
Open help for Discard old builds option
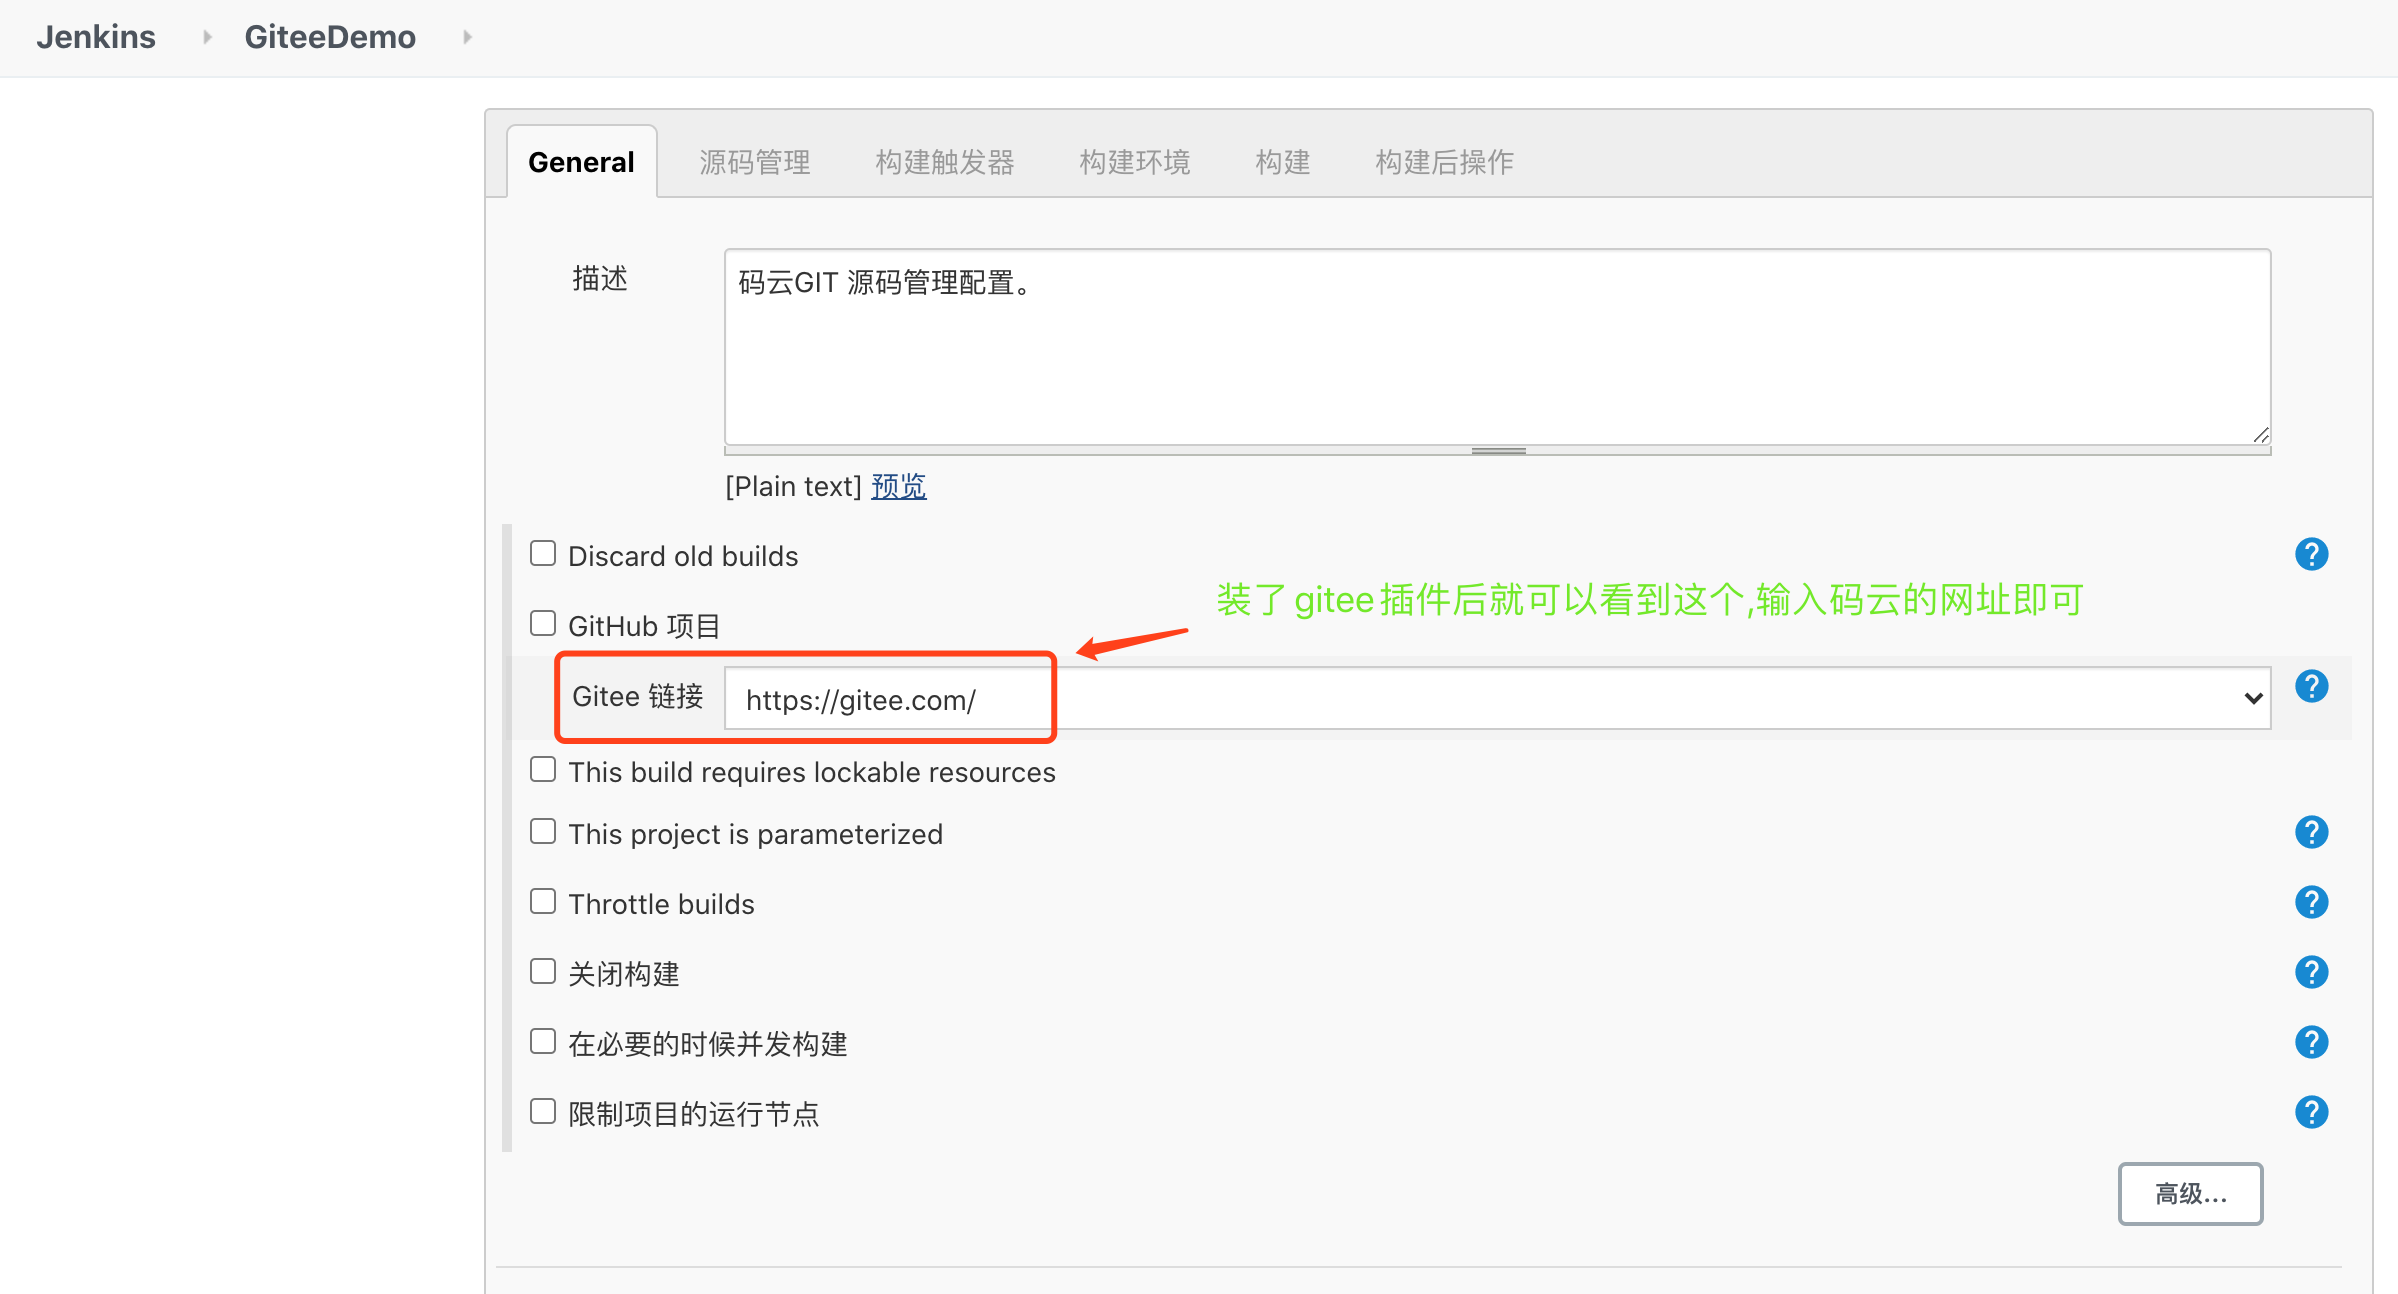(2311, 554)
